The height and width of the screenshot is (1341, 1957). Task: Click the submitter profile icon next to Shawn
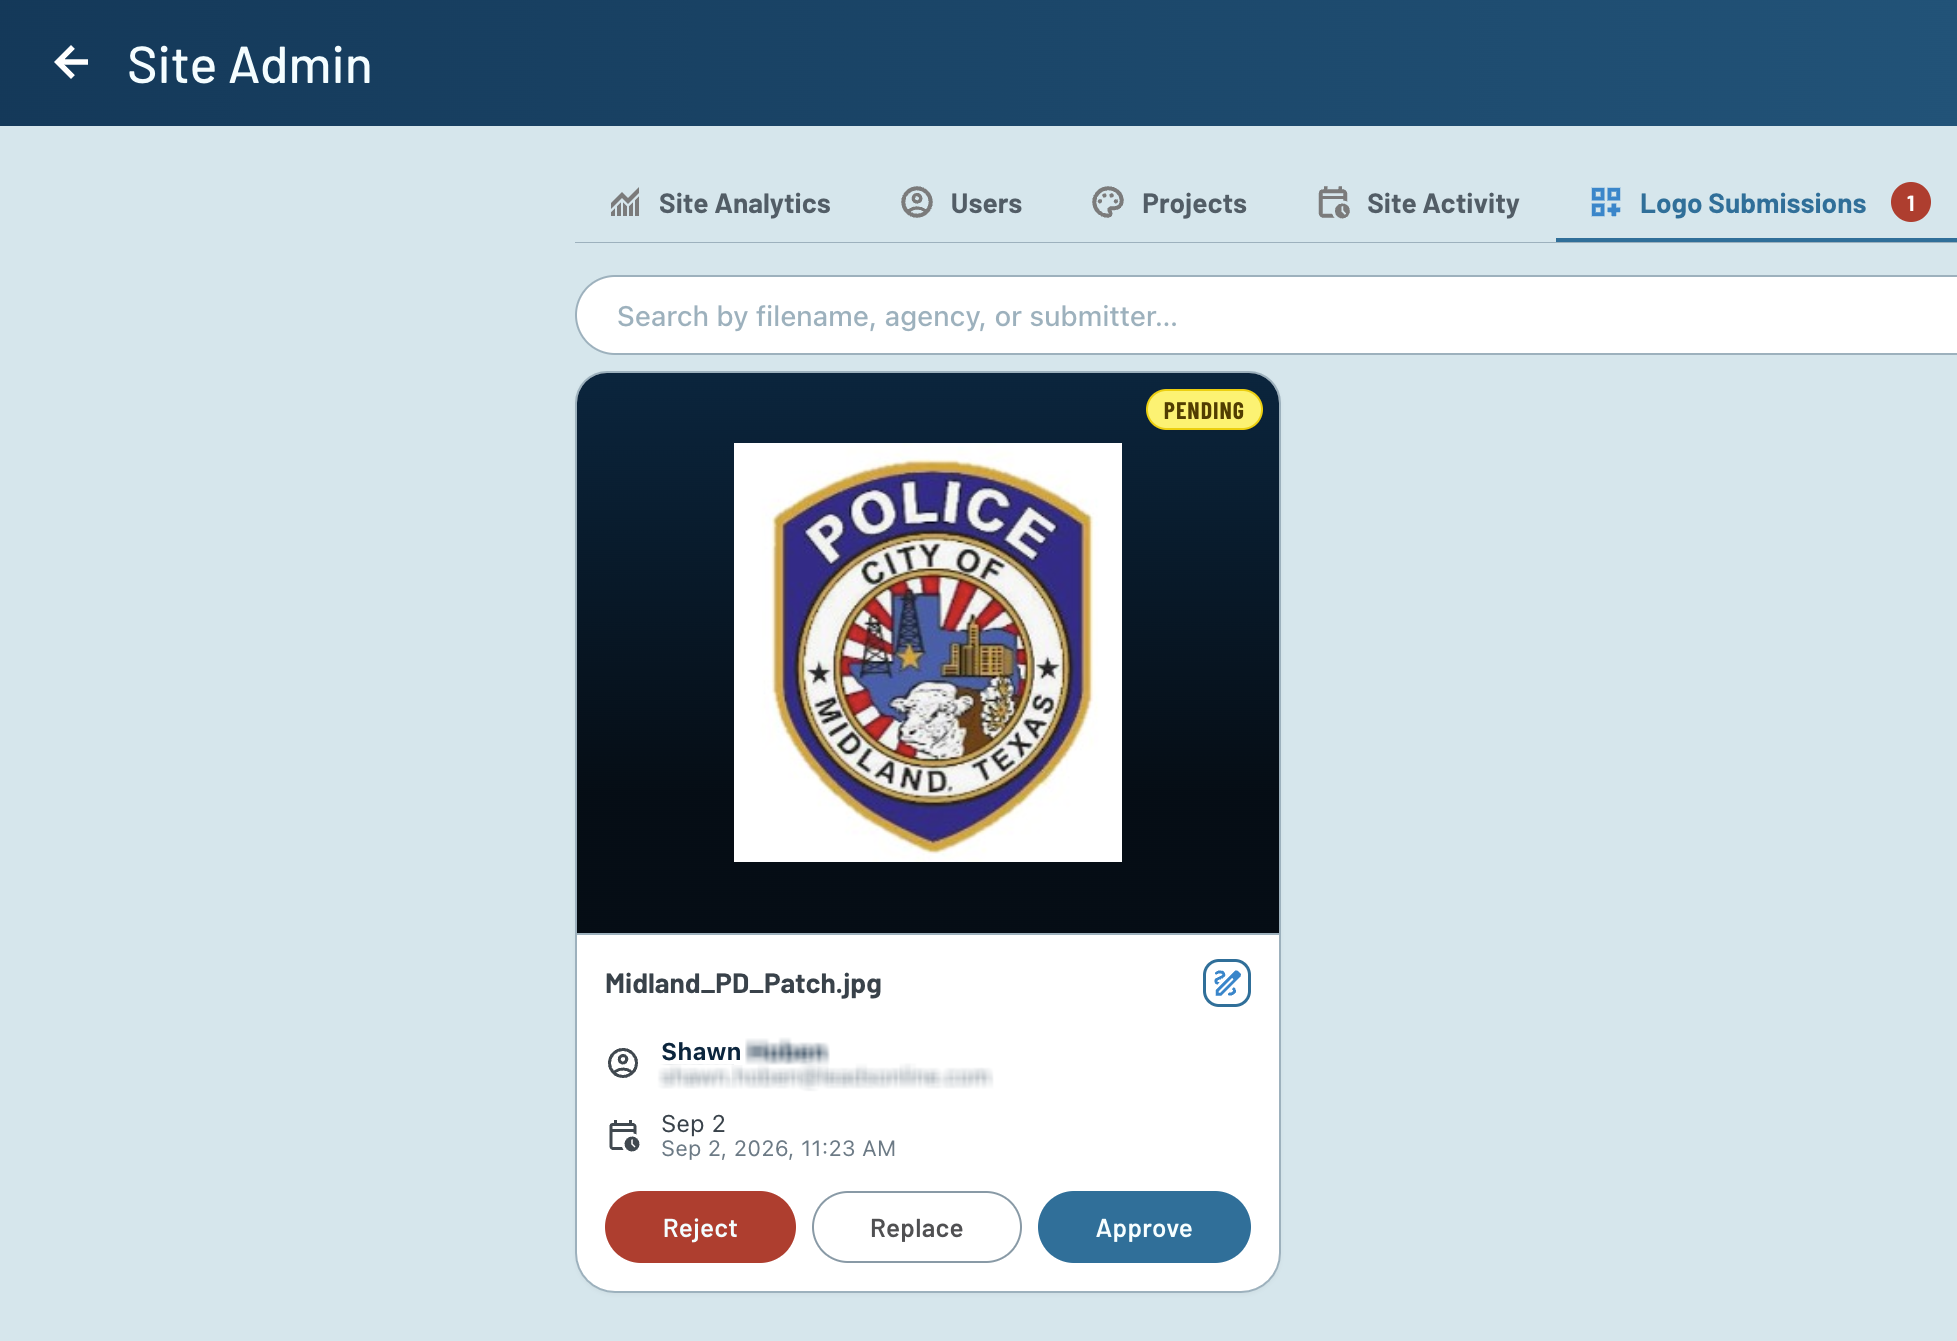click(623, 1062)
